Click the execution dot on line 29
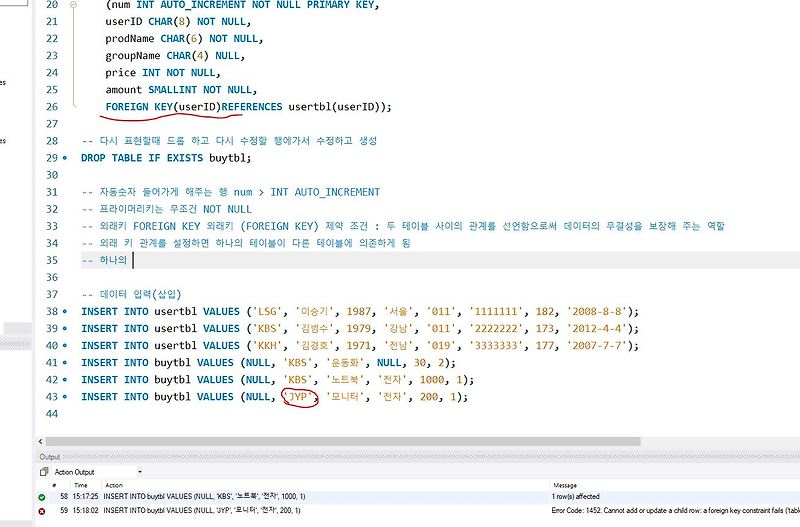 [65, 158]
